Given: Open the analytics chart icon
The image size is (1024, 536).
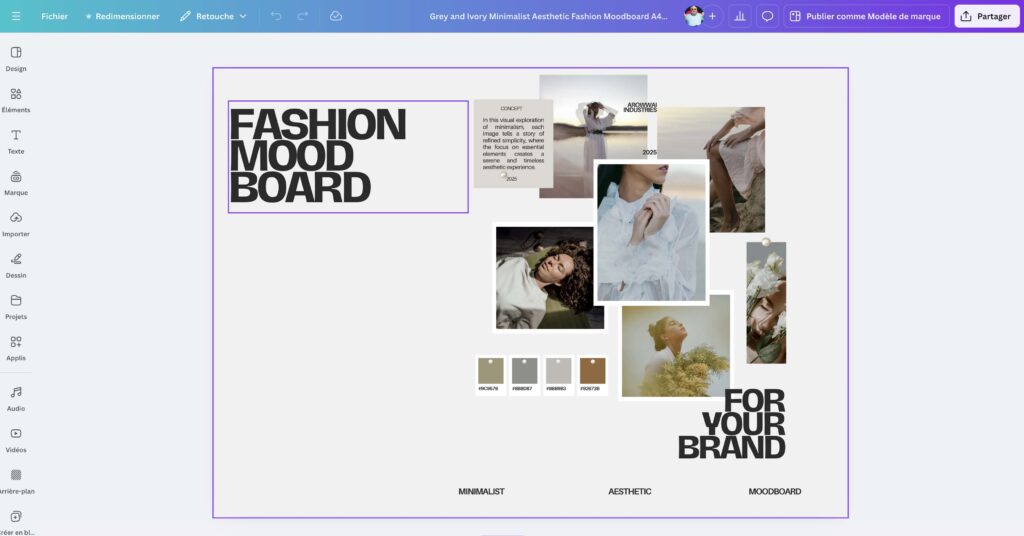Looking at the screenshot, I should (740, 16).
